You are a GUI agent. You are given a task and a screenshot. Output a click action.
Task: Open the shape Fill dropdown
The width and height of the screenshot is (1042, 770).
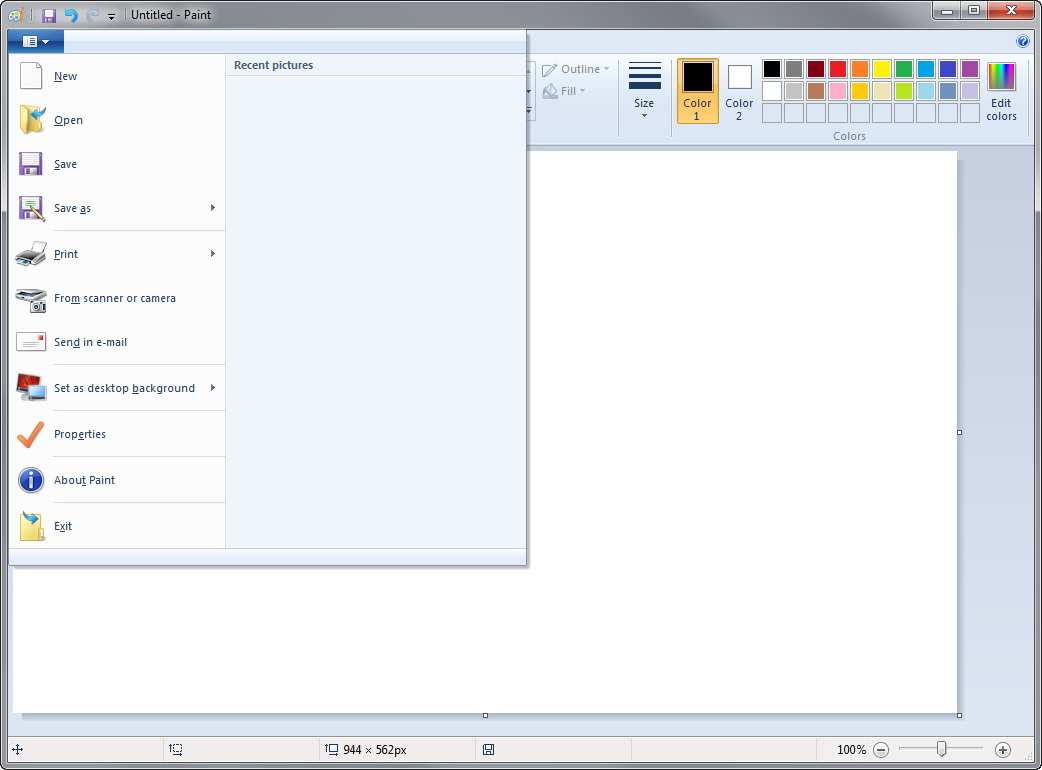click(x=564, y=91)
